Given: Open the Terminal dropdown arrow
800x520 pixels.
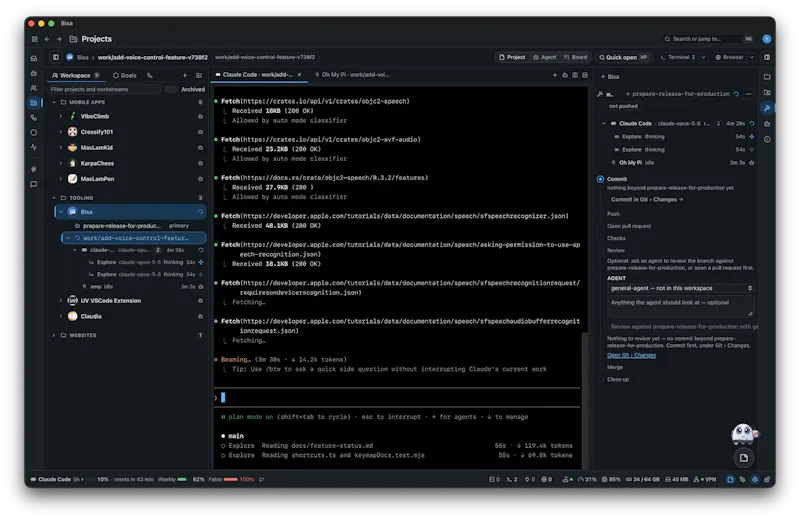Looking at the screenshot, I should tap(703, 57).
